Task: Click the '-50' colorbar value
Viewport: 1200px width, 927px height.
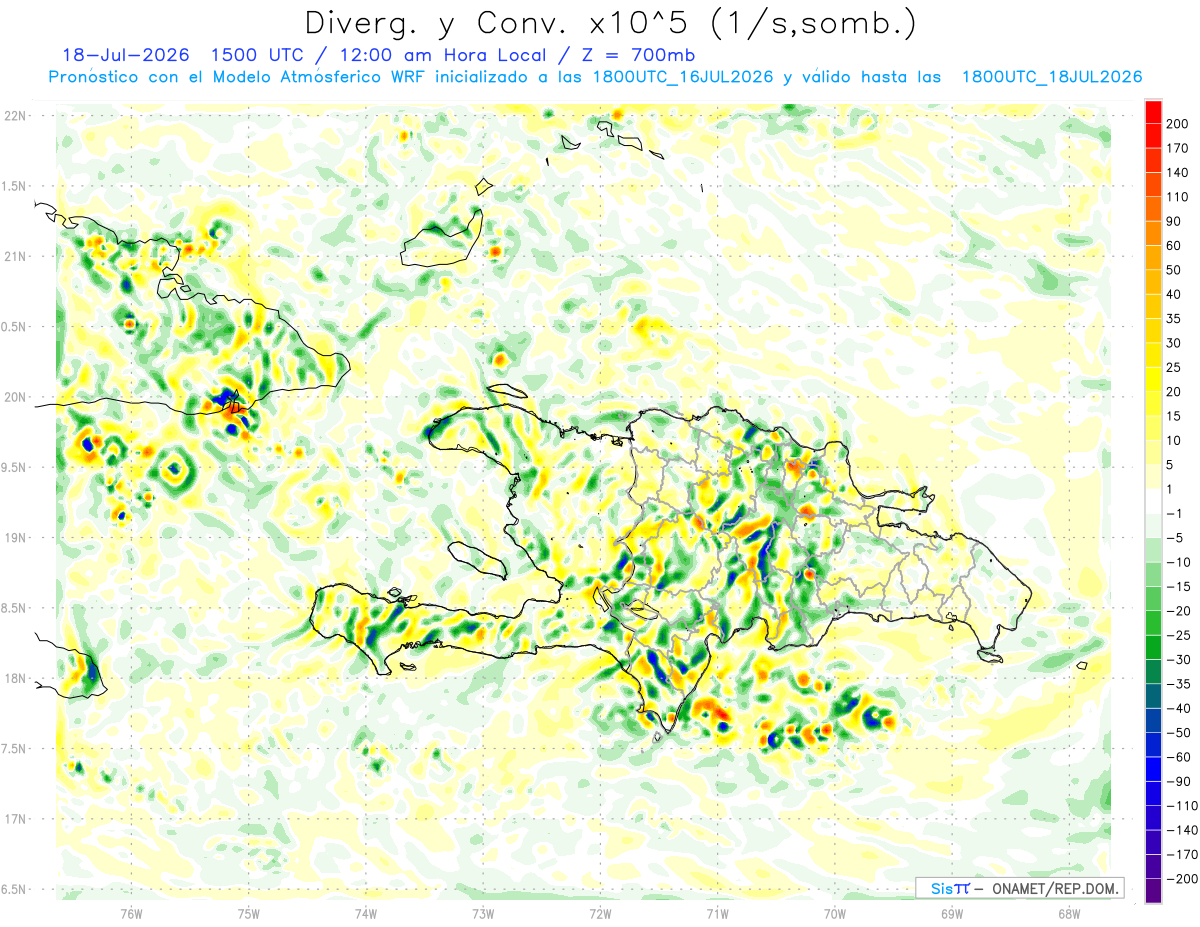Action: (x=1177, y=732)
